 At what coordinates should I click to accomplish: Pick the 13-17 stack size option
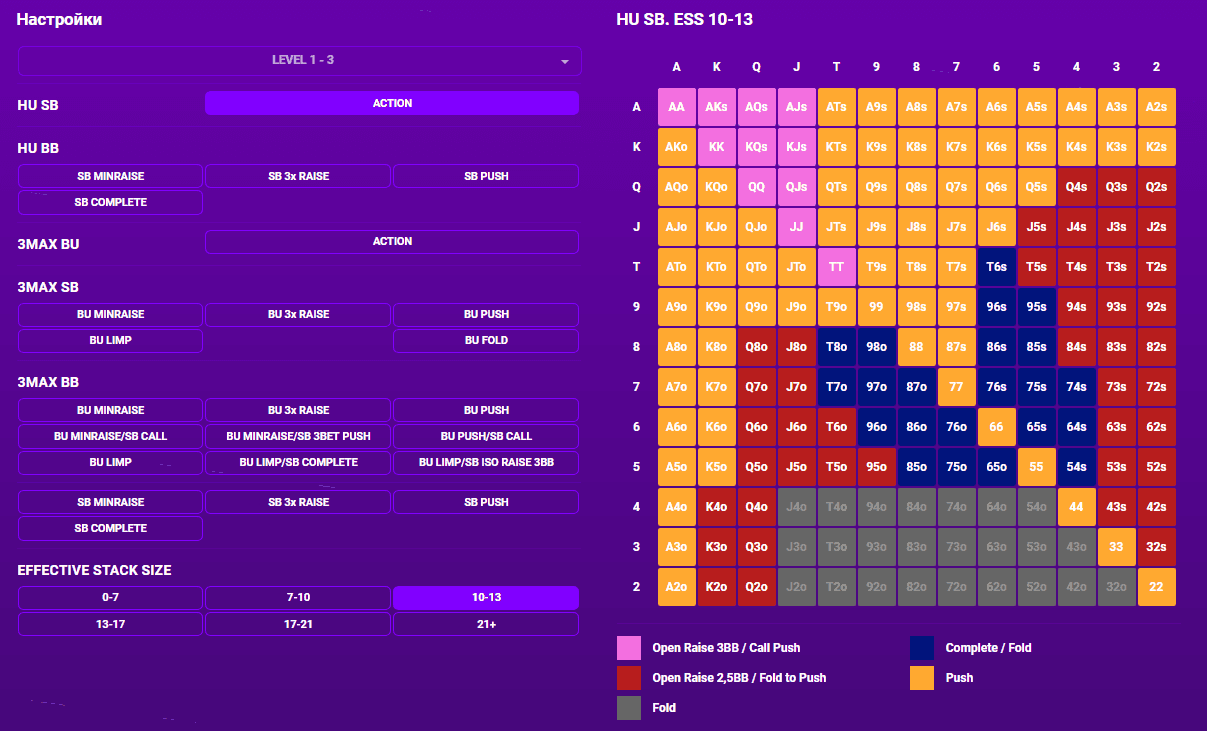[110, 624]
